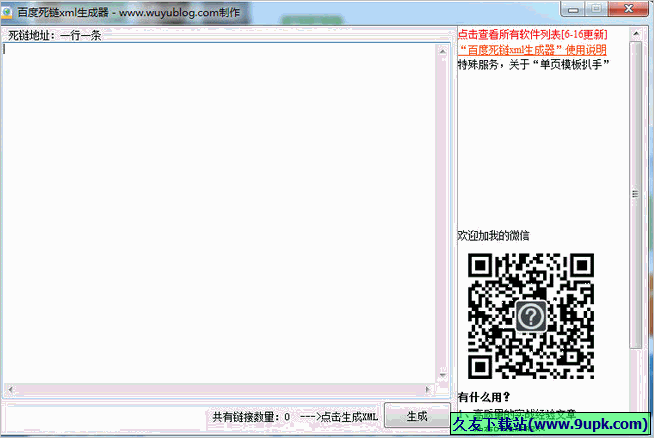
Task: Click the 死链地址:一行一条 label
Action: coord(55,35)
